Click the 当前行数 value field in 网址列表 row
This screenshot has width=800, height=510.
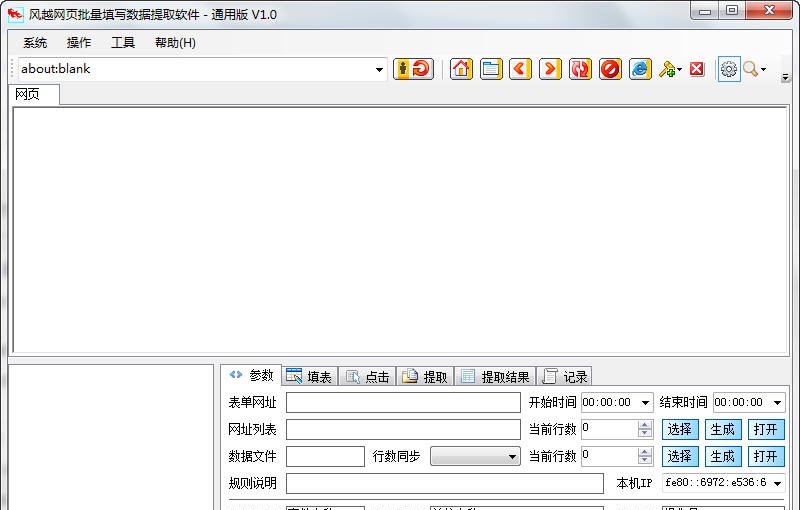click(x=610, y=429)
